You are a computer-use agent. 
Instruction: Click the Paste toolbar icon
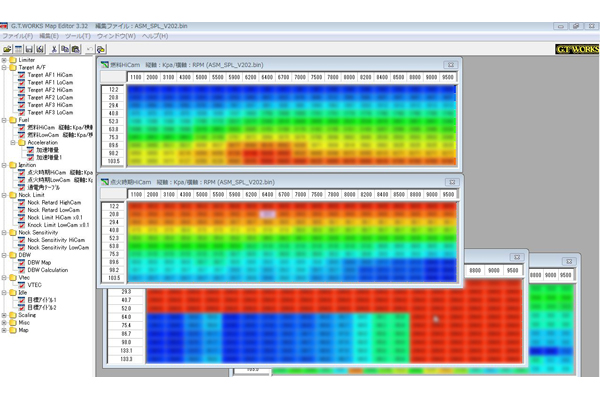pos(74,48)
